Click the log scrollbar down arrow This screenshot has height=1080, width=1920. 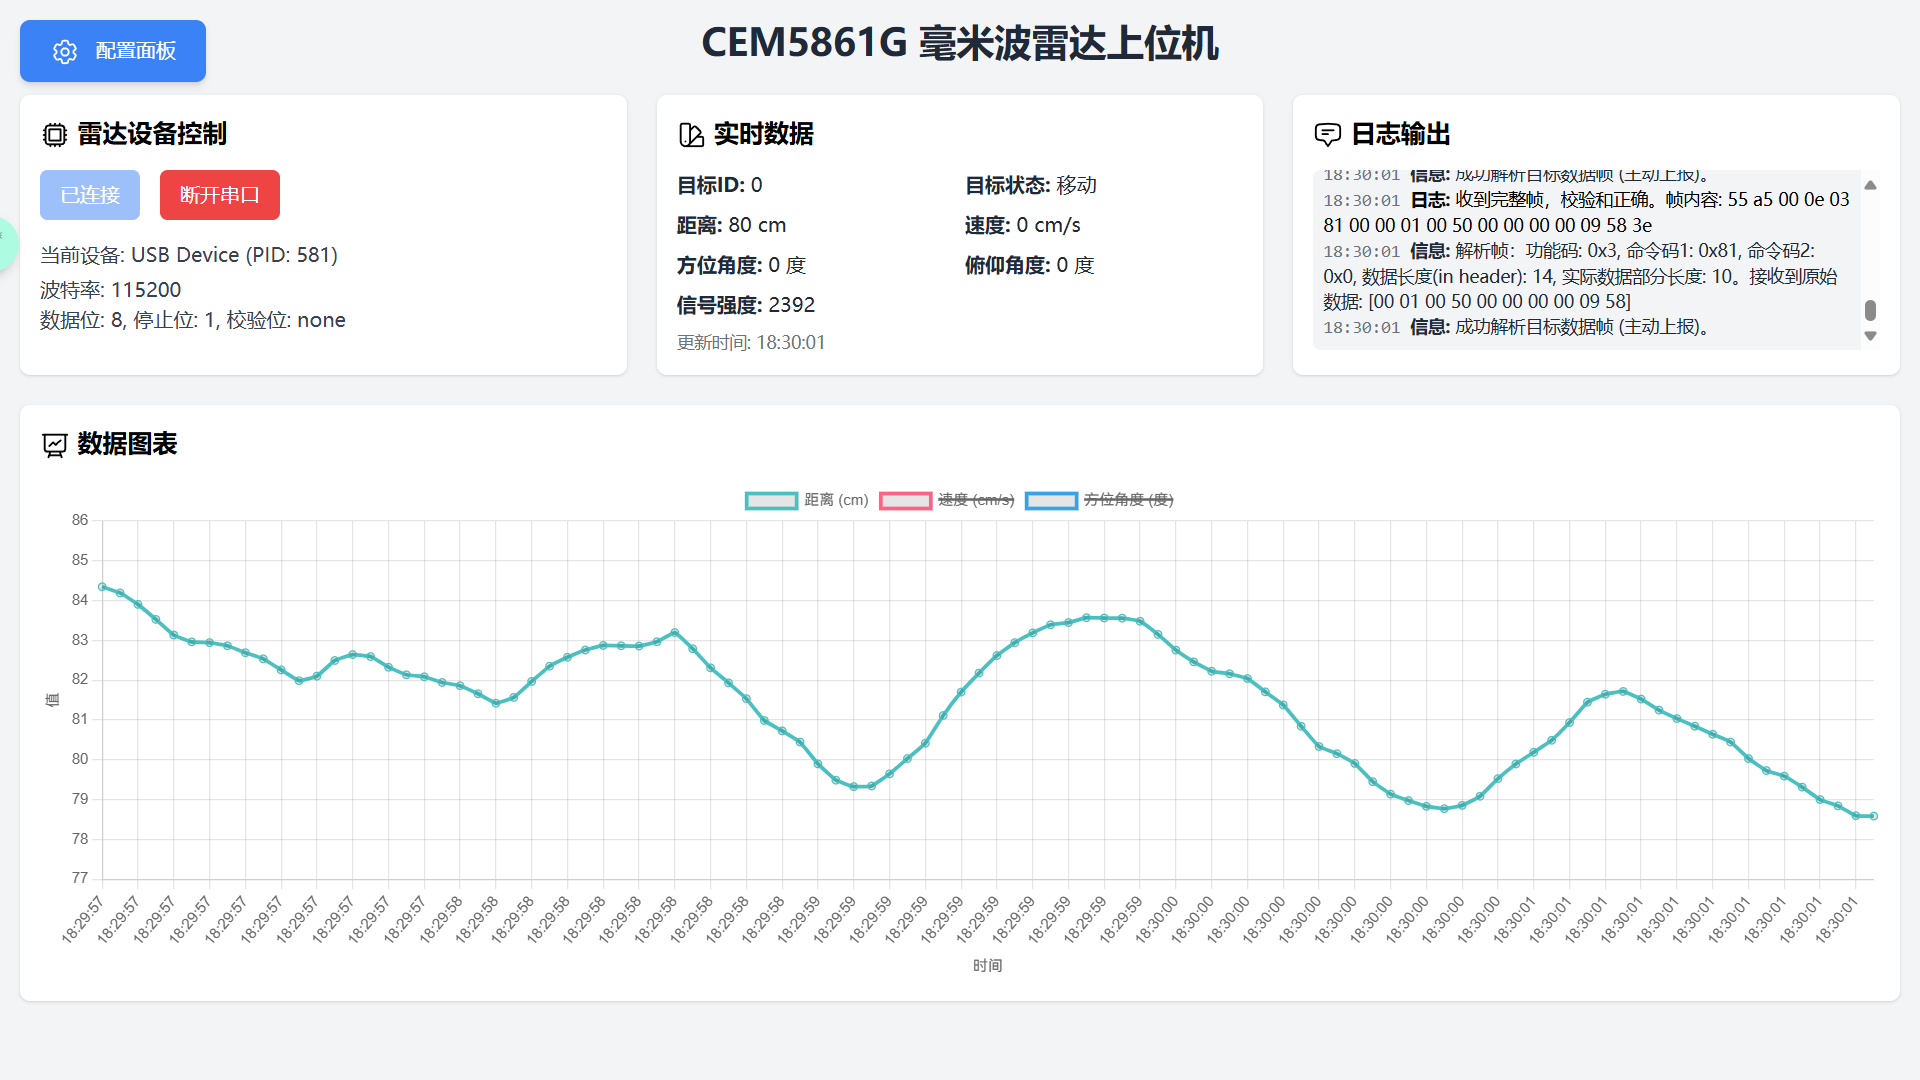pyautogui.click(x=1870, y=336)
